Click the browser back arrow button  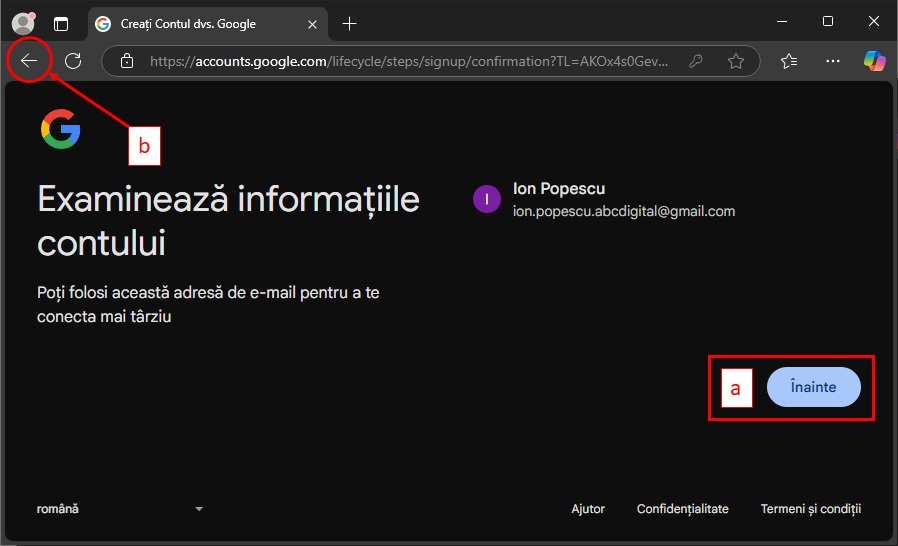click(29, 61)
